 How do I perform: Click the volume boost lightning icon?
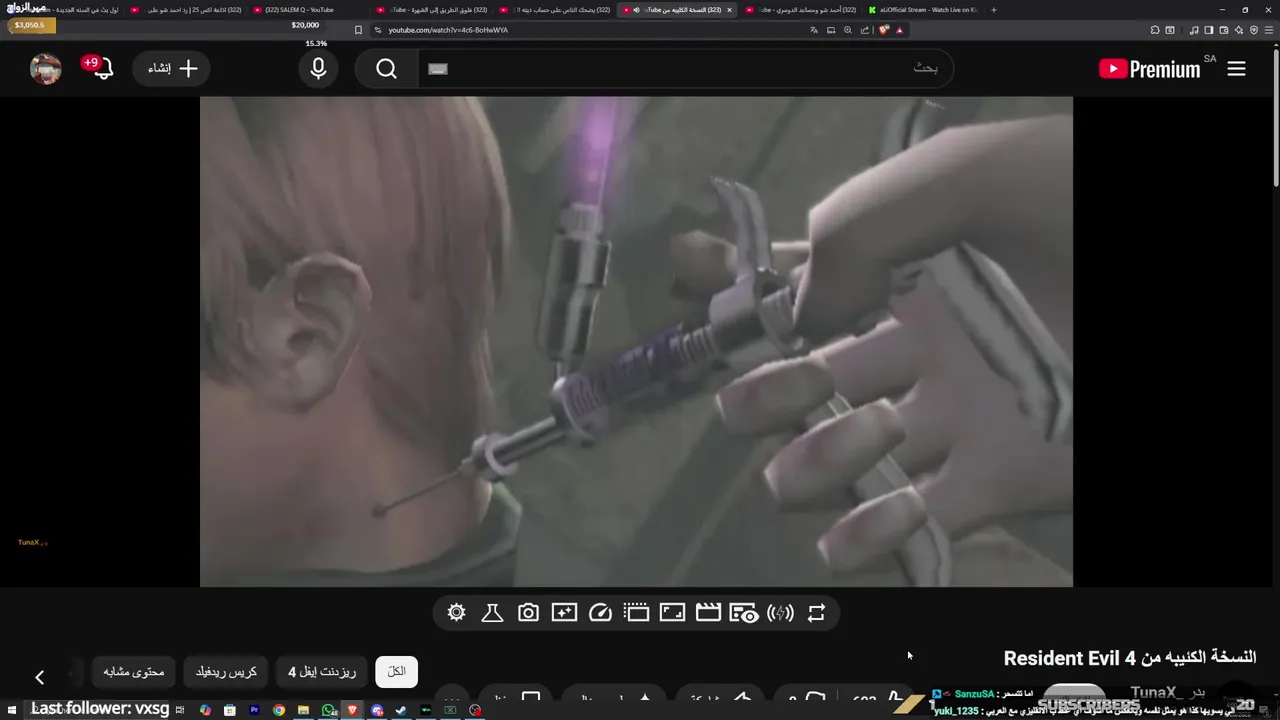780,613
